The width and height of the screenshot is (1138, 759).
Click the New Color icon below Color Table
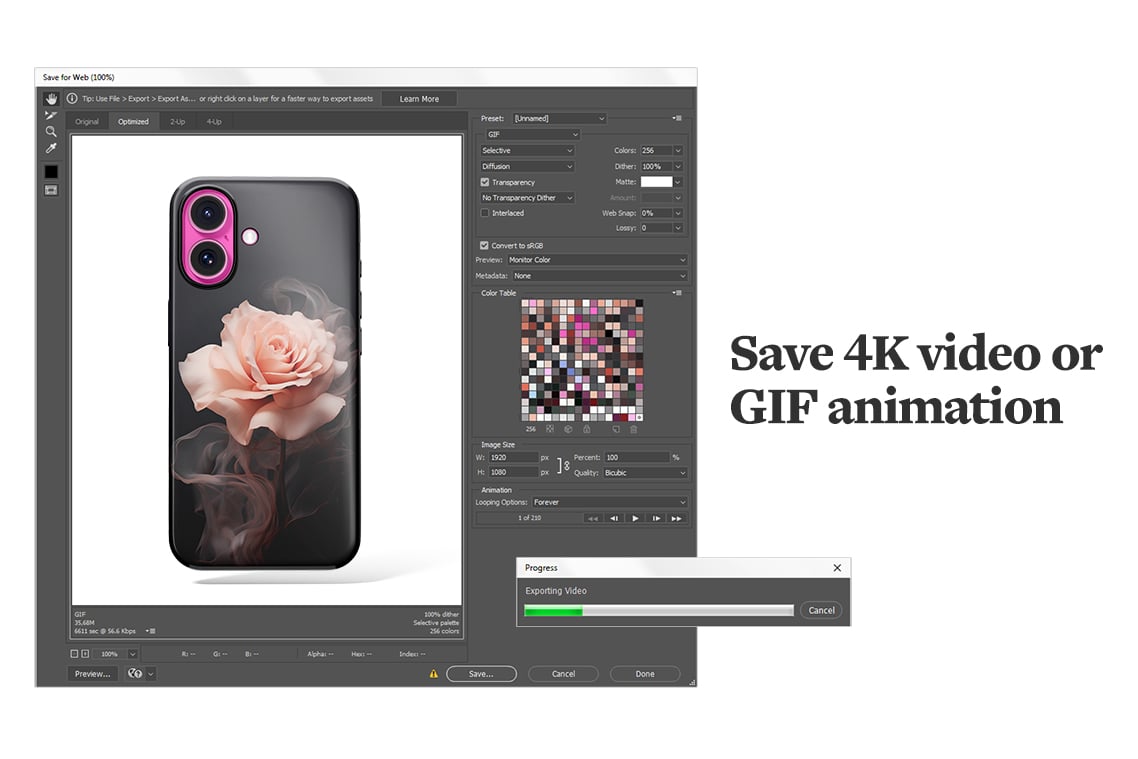[x=616, y=428]
